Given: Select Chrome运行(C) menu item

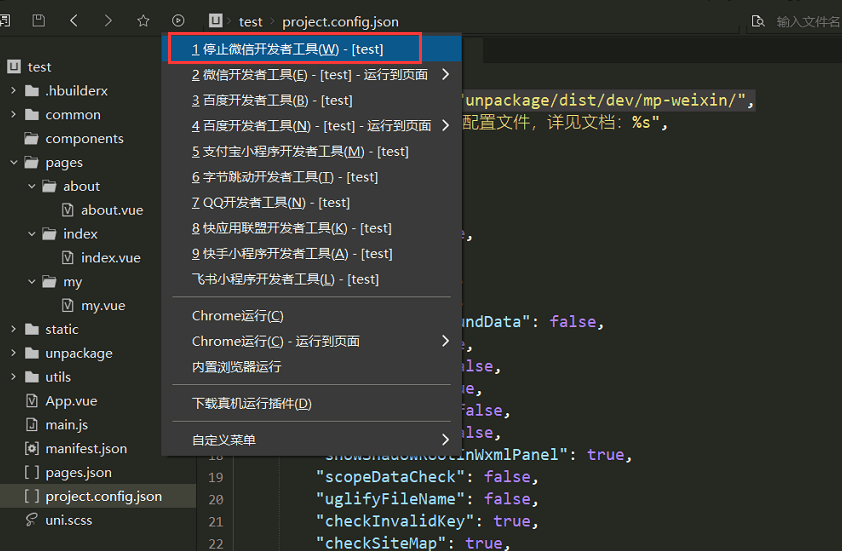Looking at the screenshot, I should point(311,316).
